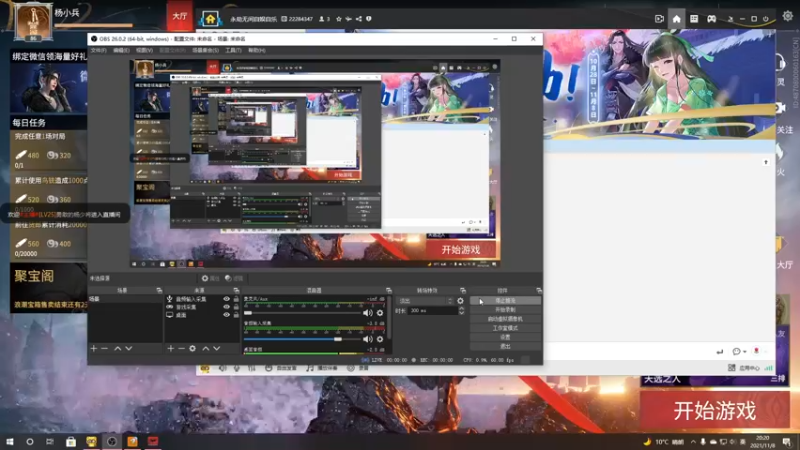Toggle lock on game capture source
This screenshot has width=800, height=450.
point(236,307)
